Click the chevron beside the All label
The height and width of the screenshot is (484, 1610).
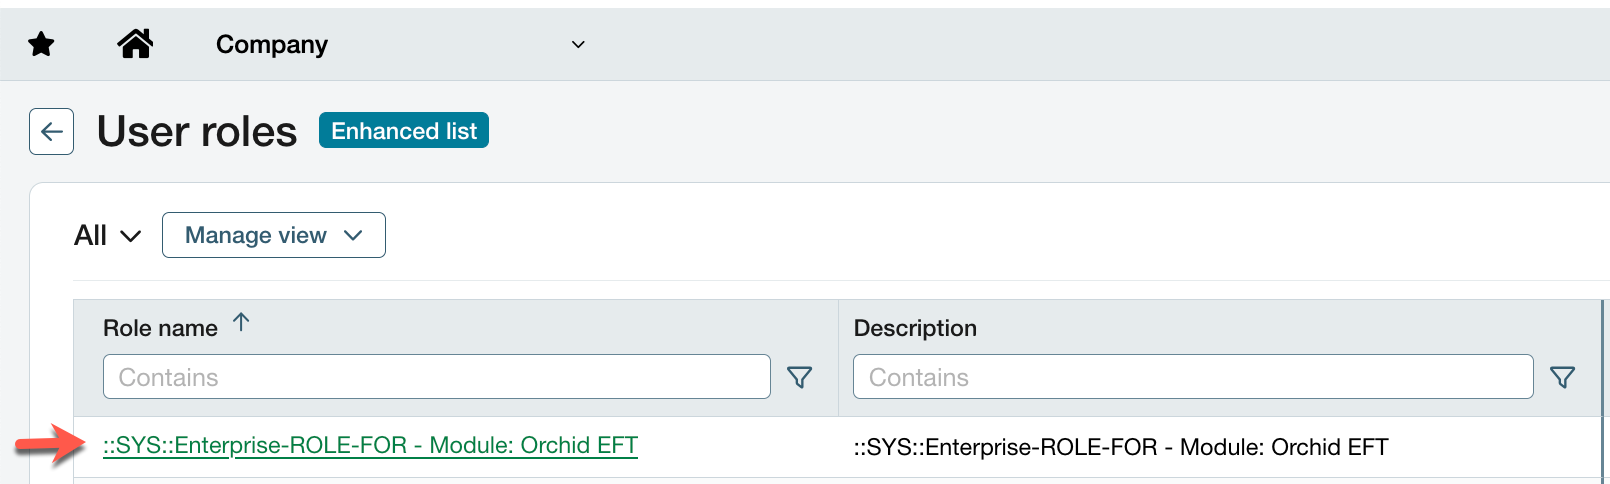coord(131,236)
